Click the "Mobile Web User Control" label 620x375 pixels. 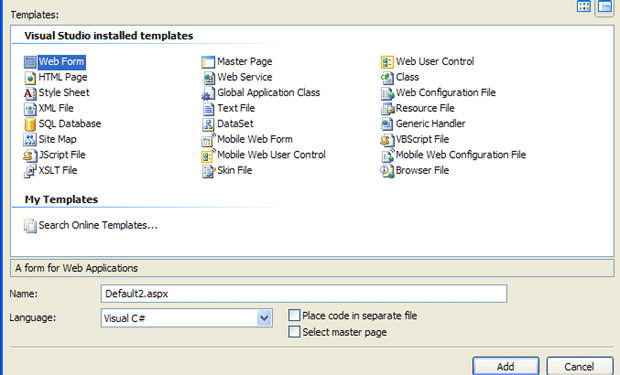tap(271, 155)
